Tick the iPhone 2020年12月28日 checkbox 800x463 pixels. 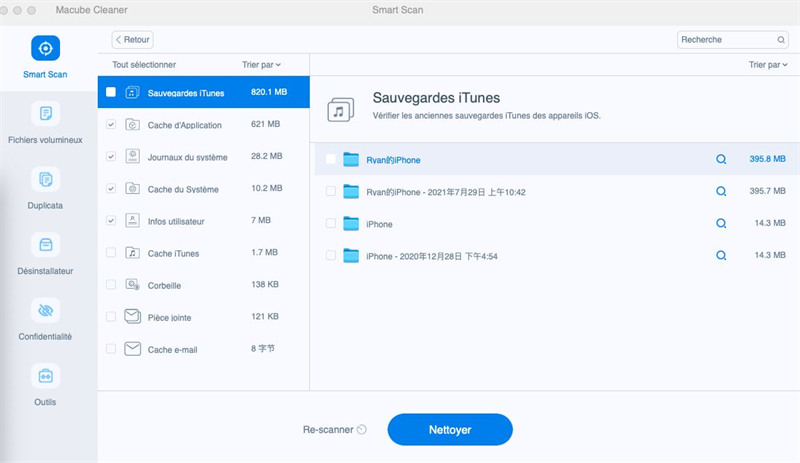click(331, 255)
